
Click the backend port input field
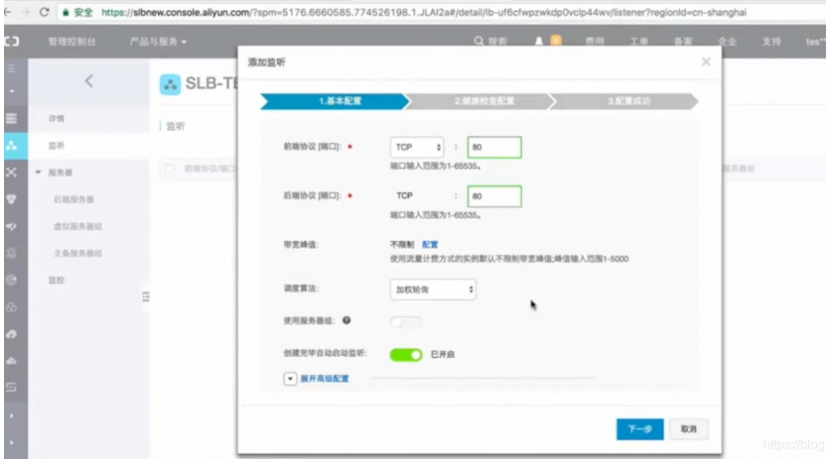coord(494,196)
